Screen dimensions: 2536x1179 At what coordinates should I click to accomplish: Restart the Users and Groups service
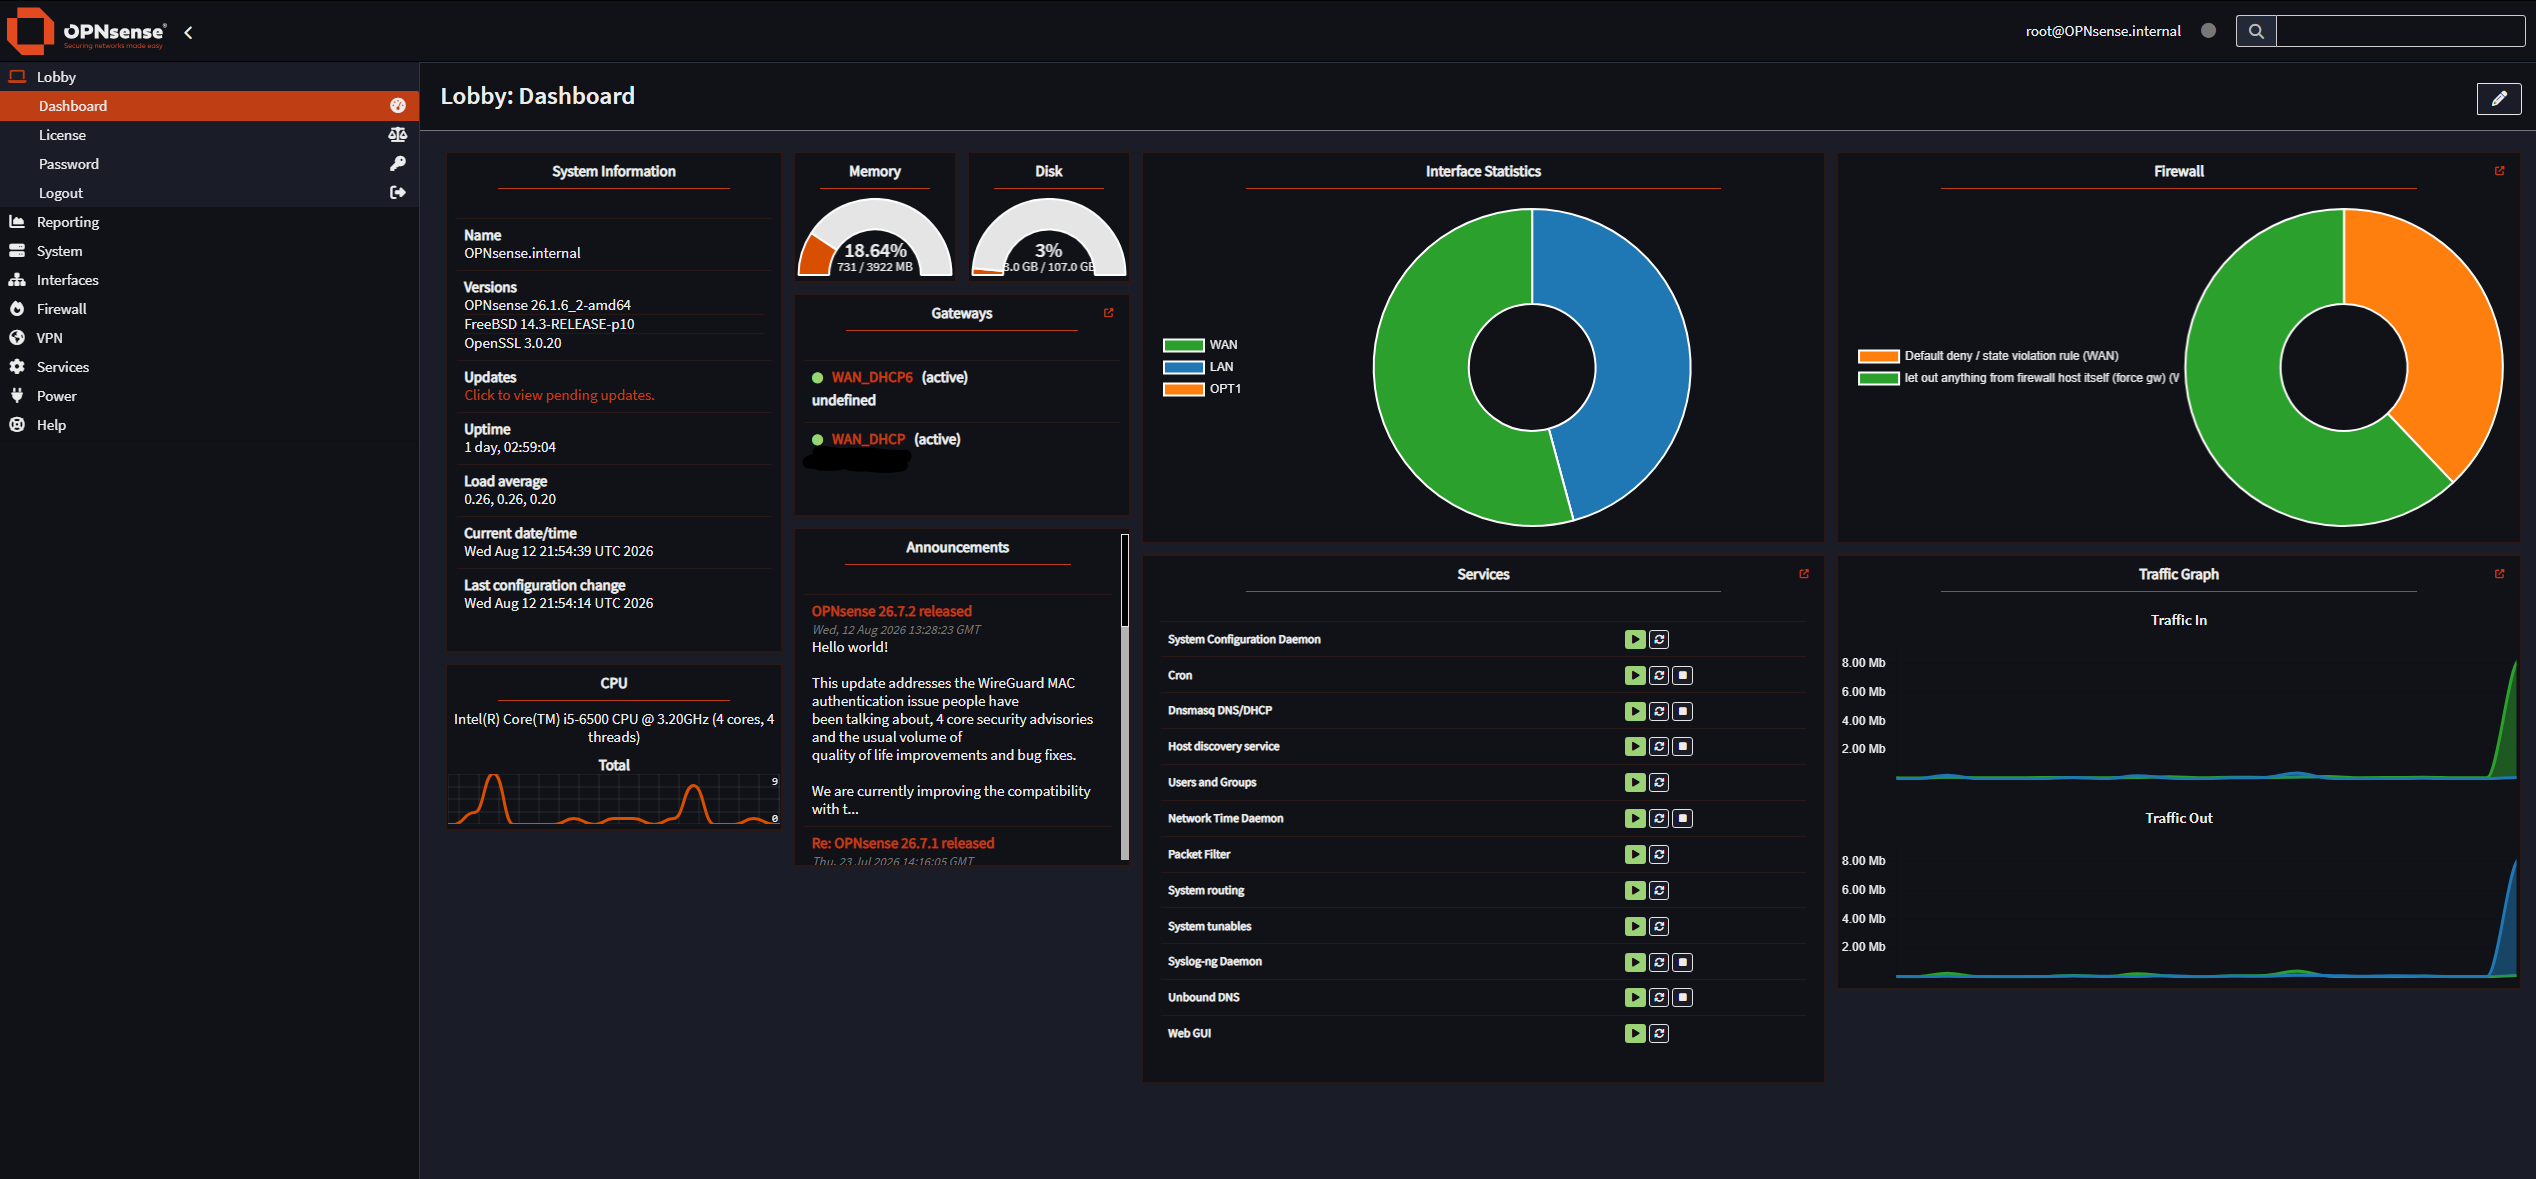coord(1659,783)
